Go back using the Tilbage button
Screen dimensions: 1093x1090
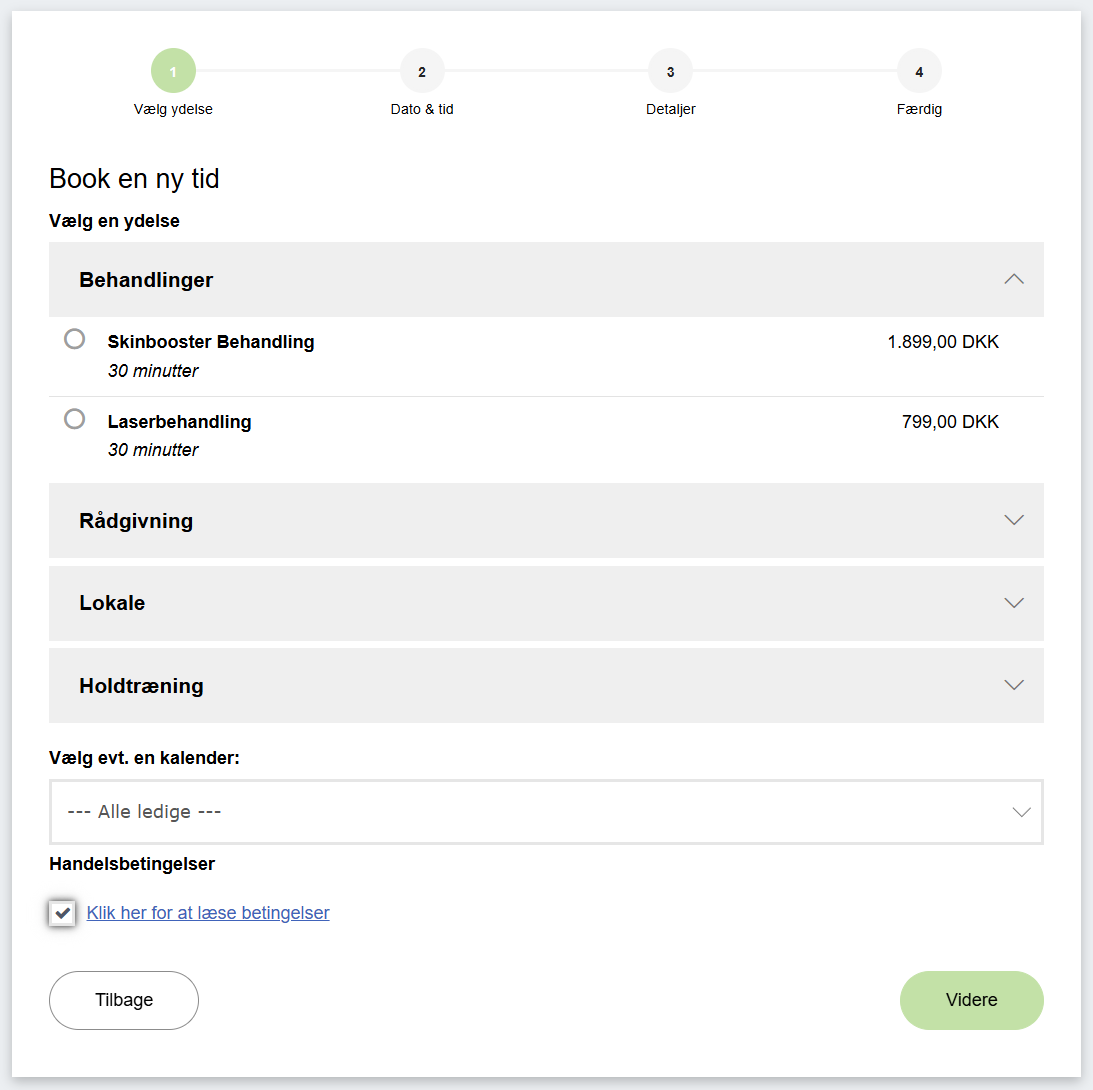pos(123,1000)
